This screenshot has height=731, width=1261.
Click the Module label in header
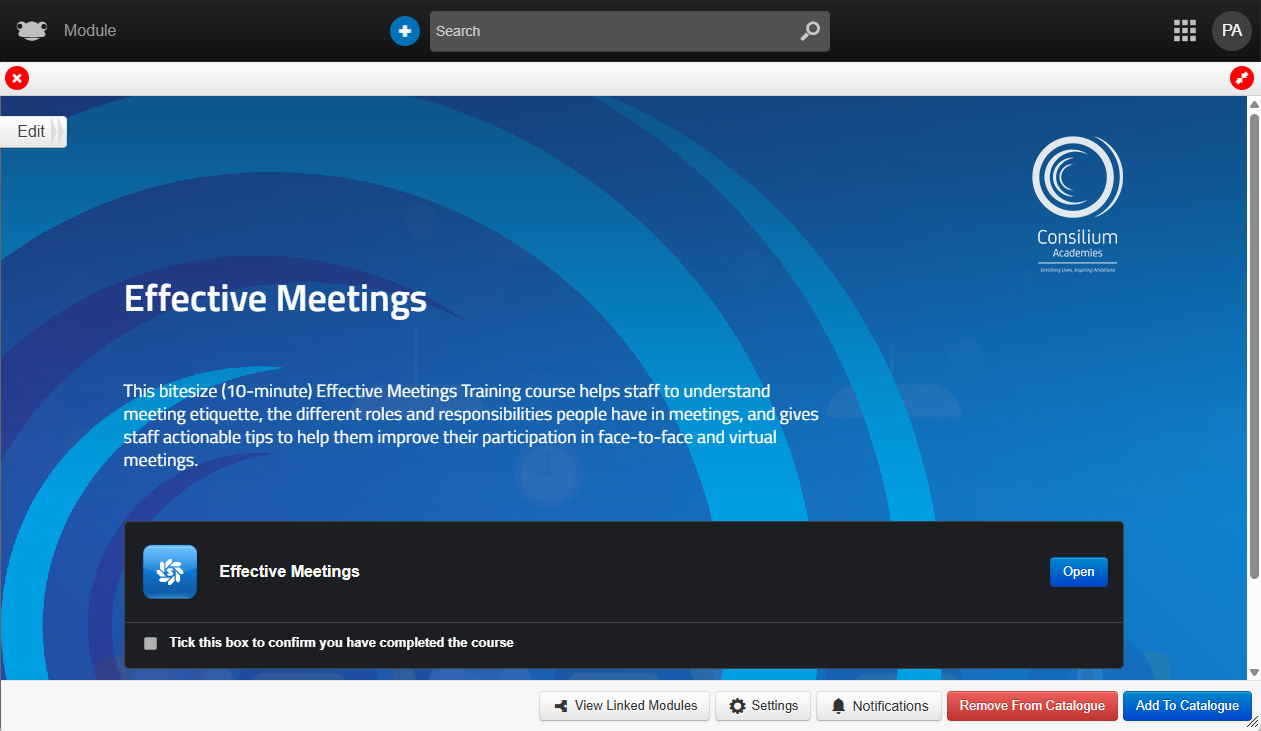90,31
